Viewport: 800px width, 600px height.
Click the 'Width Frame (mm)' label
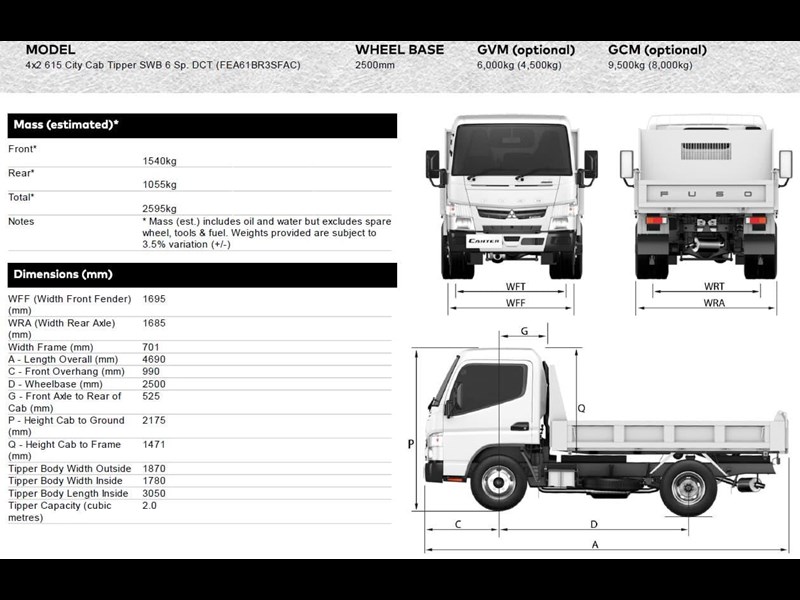pos(51,347)
